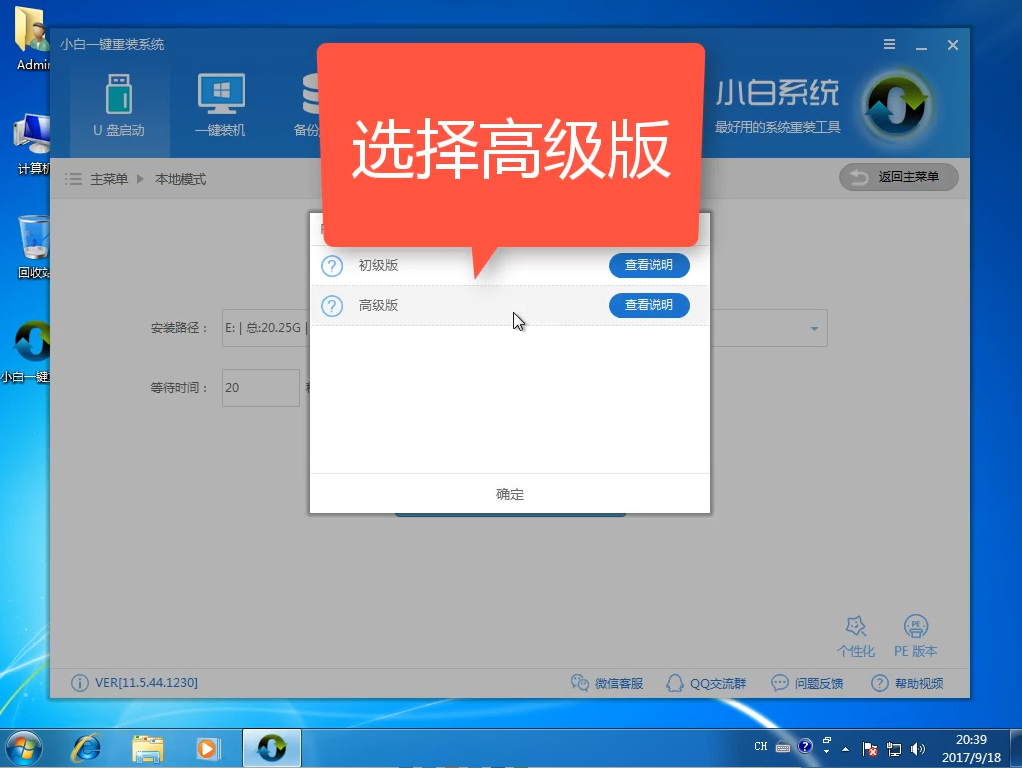
Task: Open 帮助视频 help link
Action: (x=907, y=683)
